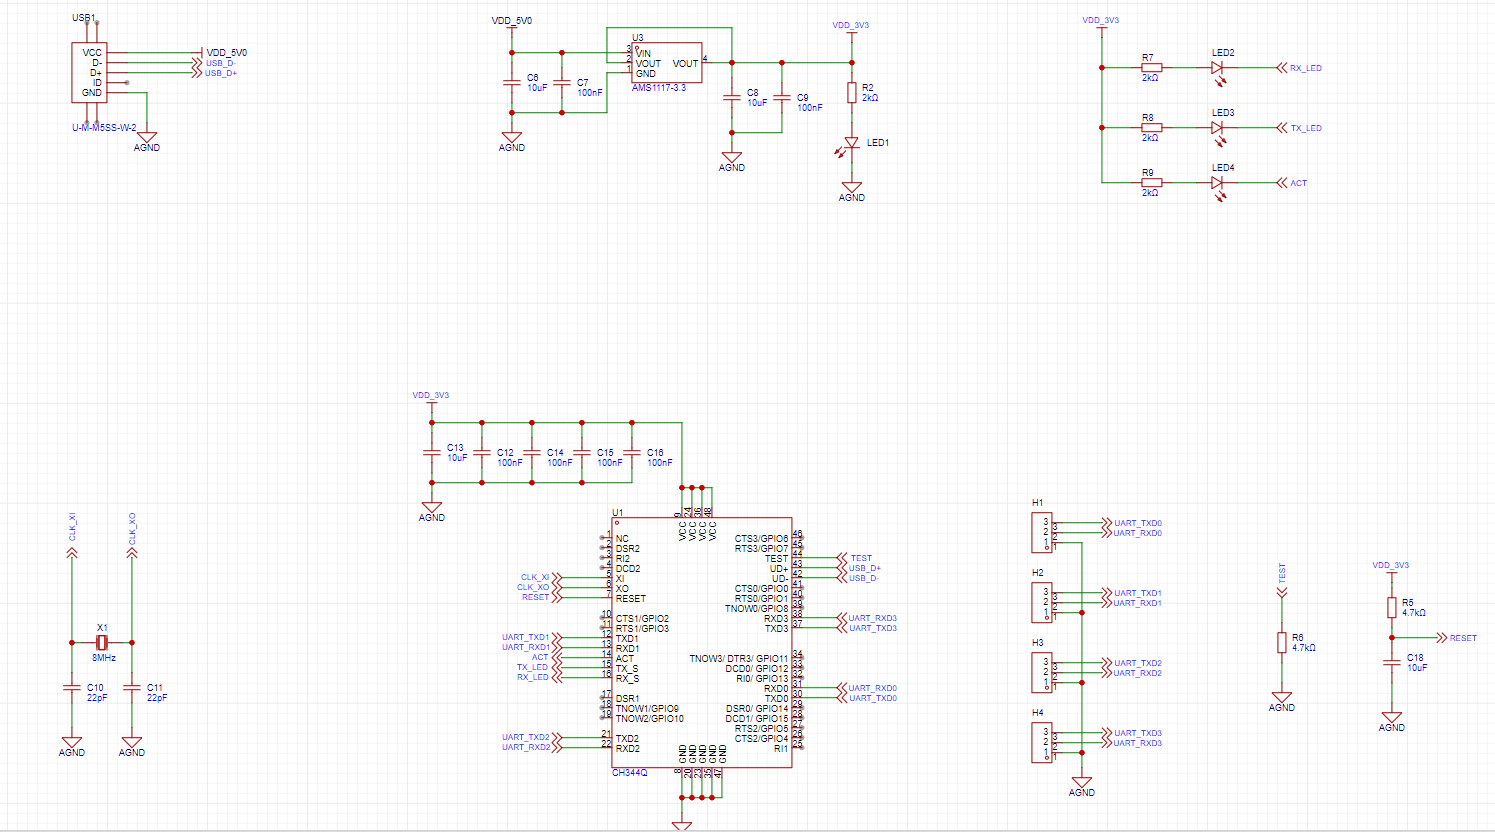Select capacitor C12 symbol

pos(482,453)
